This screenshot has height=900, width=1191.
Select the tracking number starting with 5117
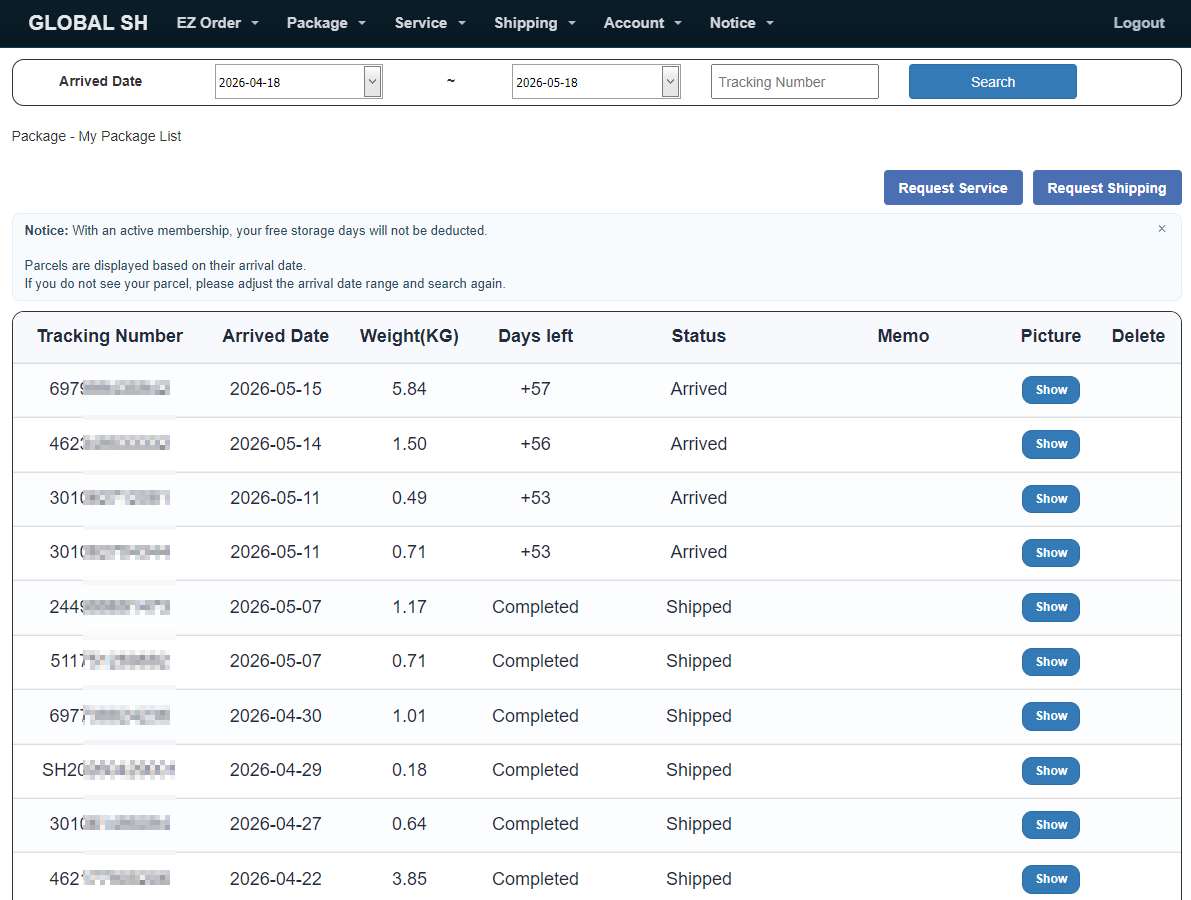click(109, 661)
